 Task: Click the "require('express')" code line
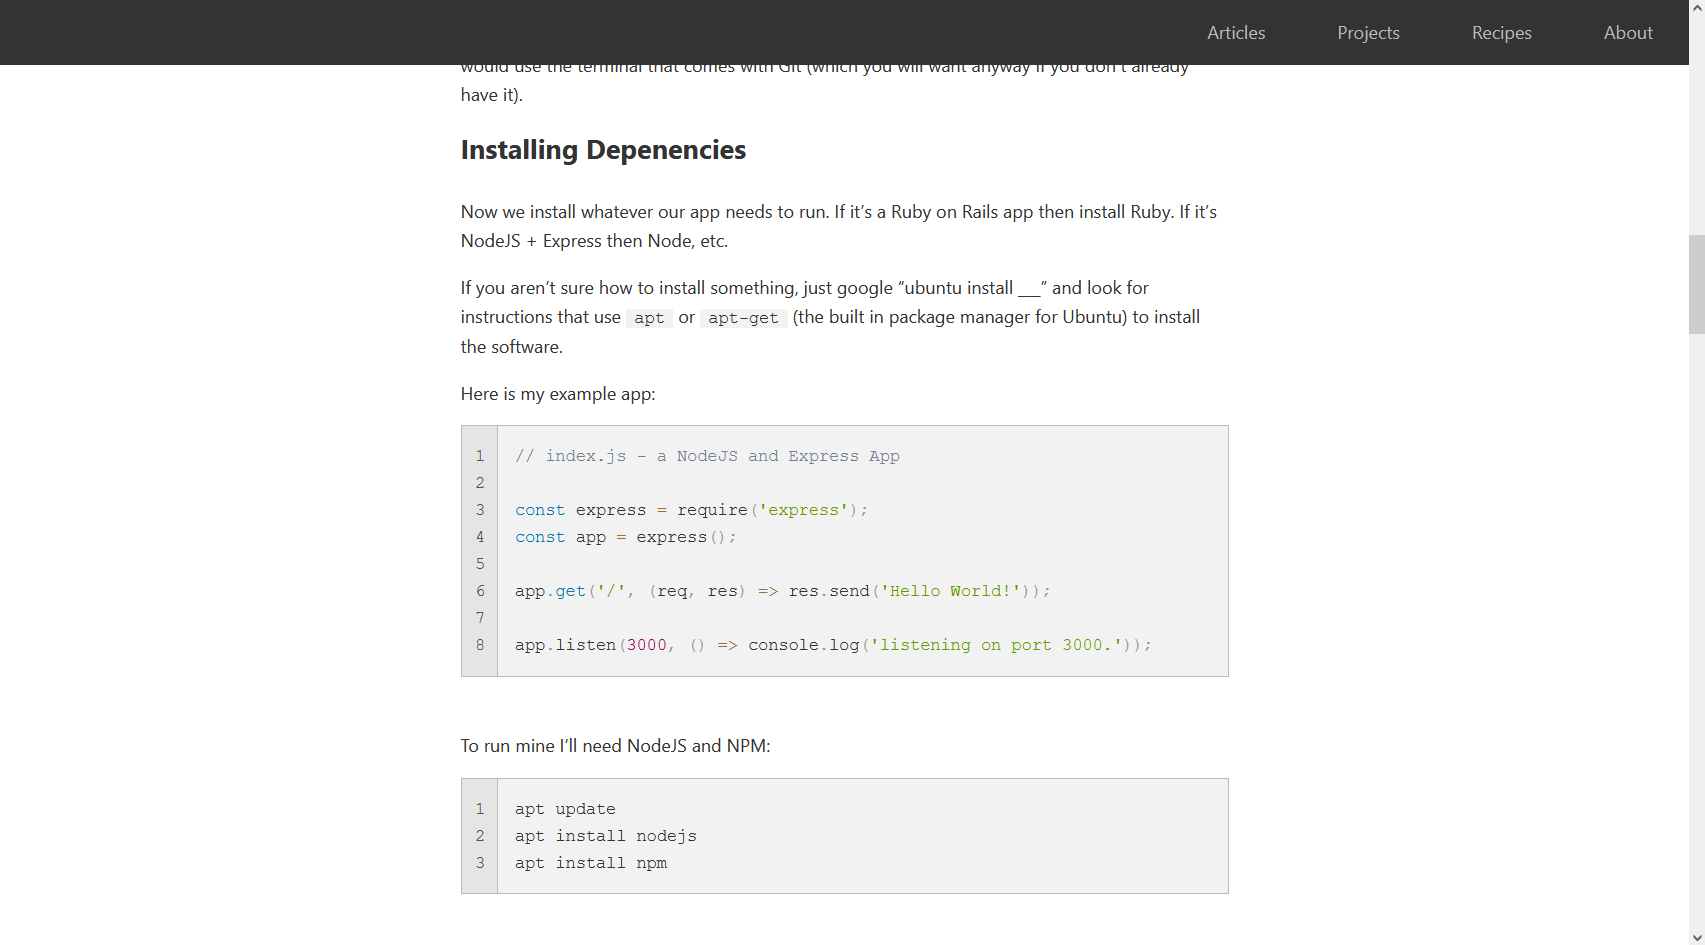coord(691,510)
